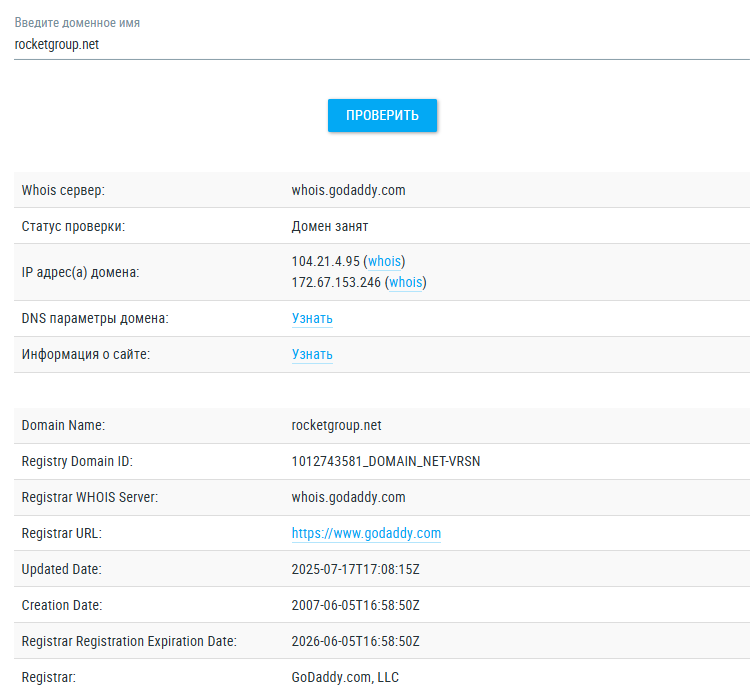Click Узнать in Информация о сайте row
The image size is (756, 692).
[312, 355]
